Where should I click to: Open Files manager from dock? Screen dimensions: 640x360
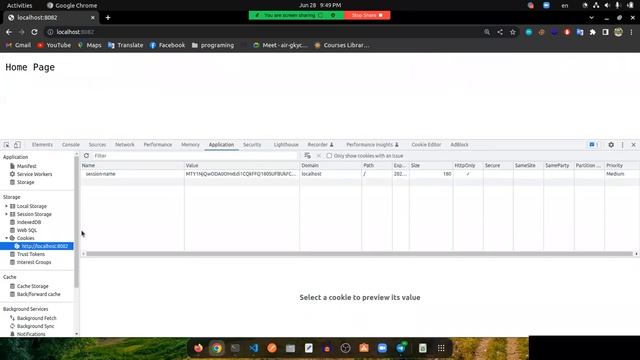point(290,348)
